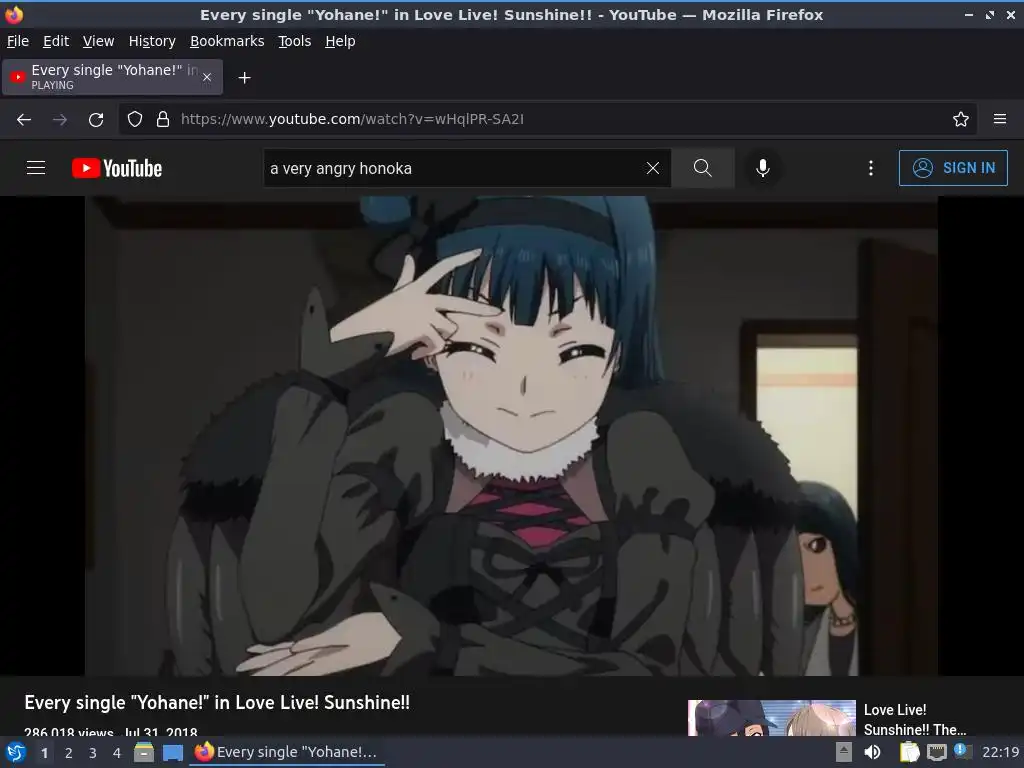
Task: Go to the YouTube home logo
Action: [x=117, y=168]
